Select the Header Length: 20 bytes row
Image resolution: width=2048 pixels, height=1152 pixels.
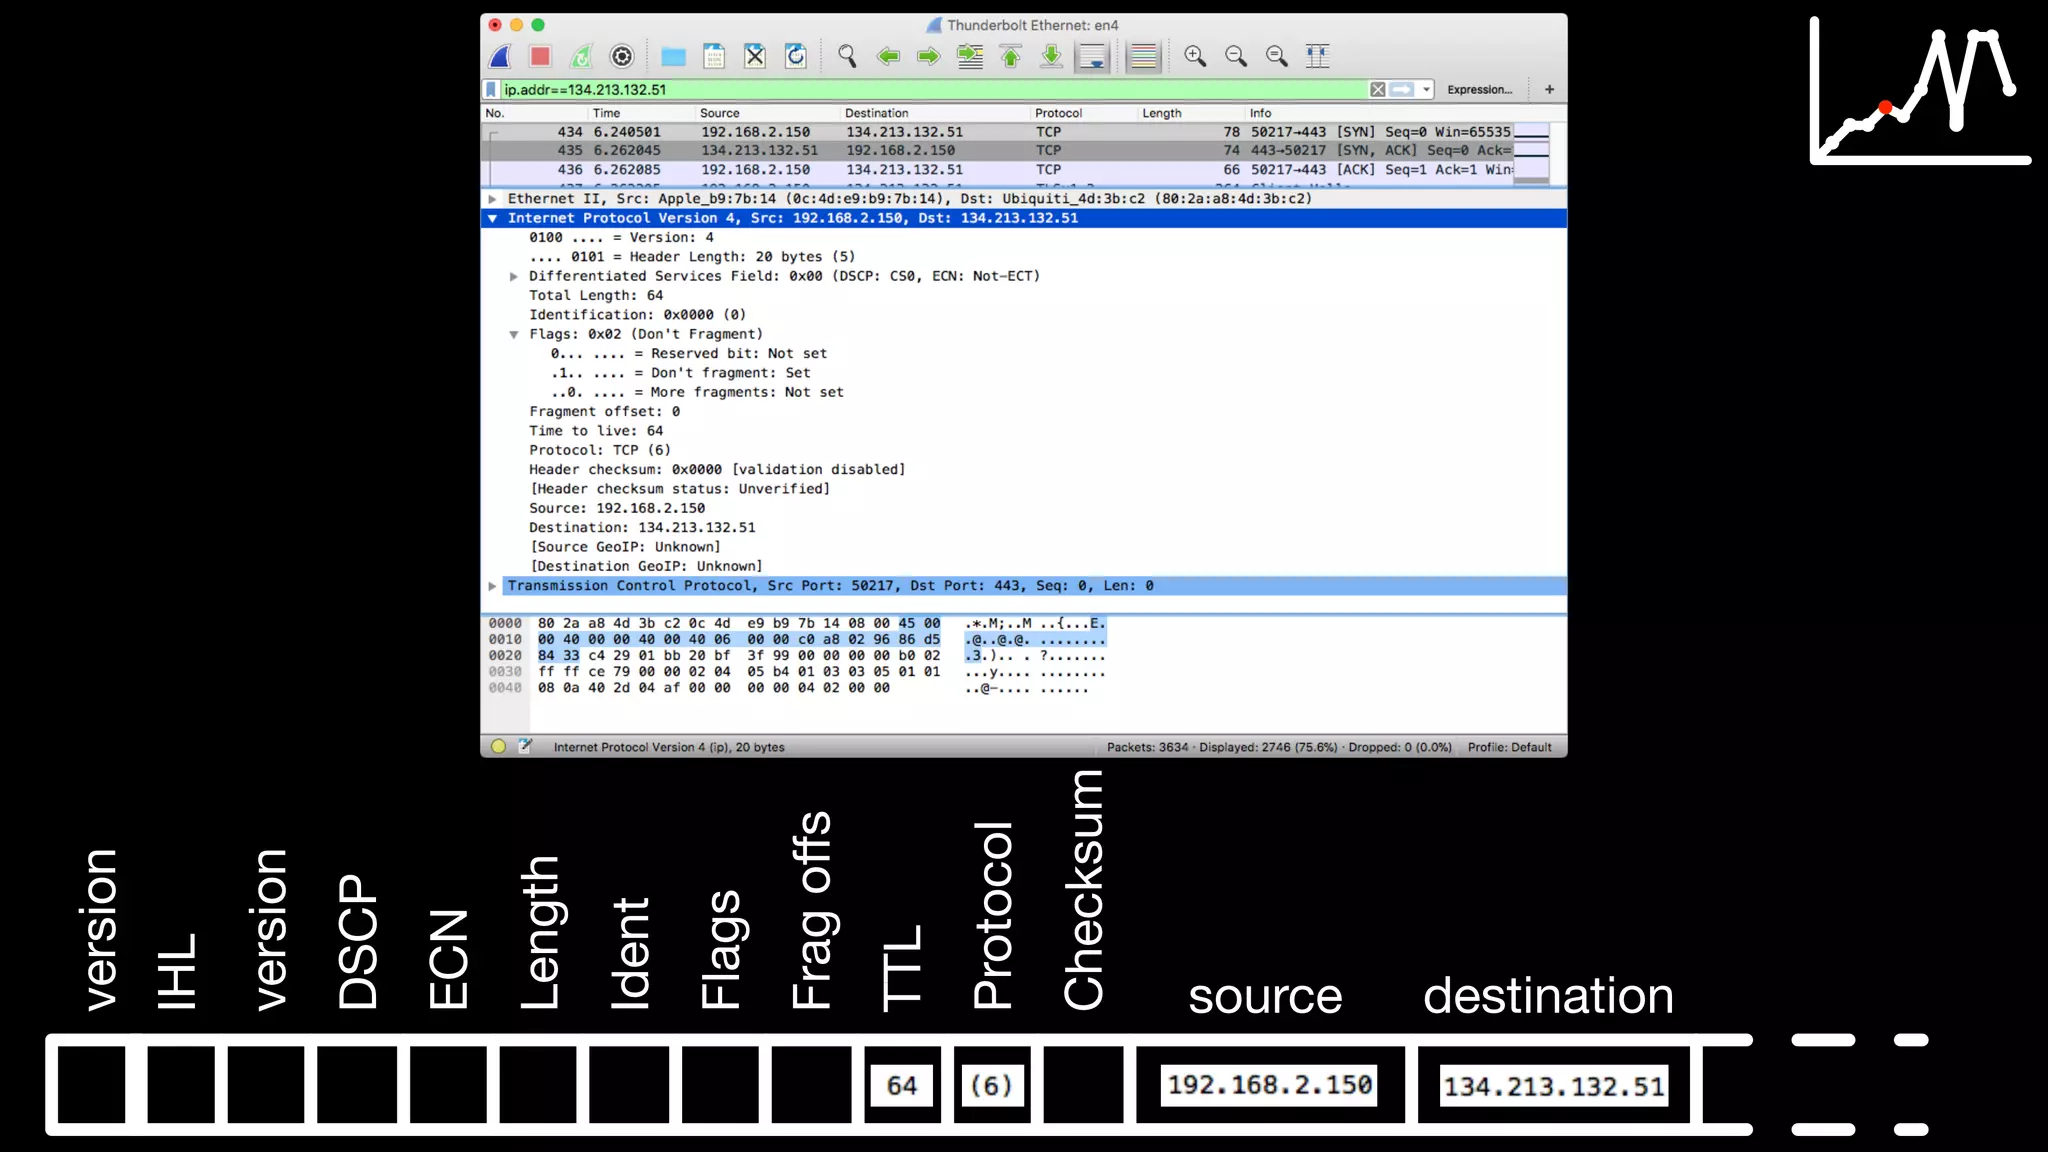pyautogui.click(x=1024, y=257)
